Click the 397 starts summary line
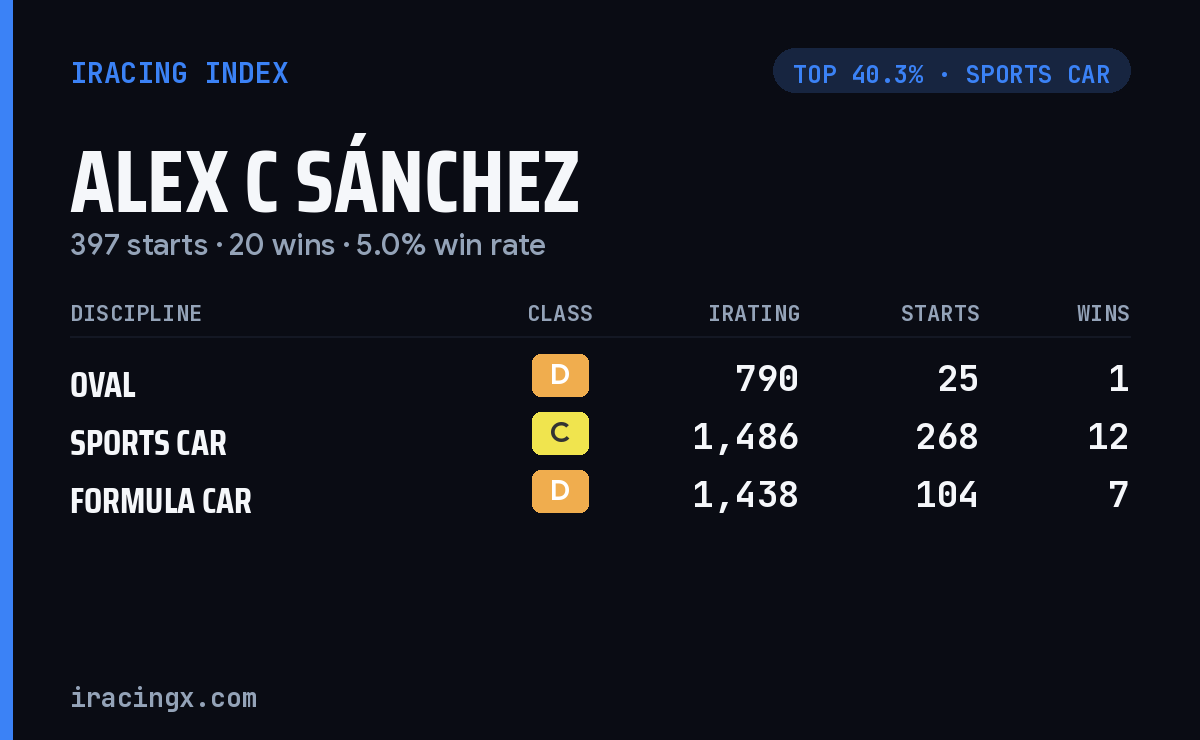This screenshot has width=1200, height=740. pos(308,245)
